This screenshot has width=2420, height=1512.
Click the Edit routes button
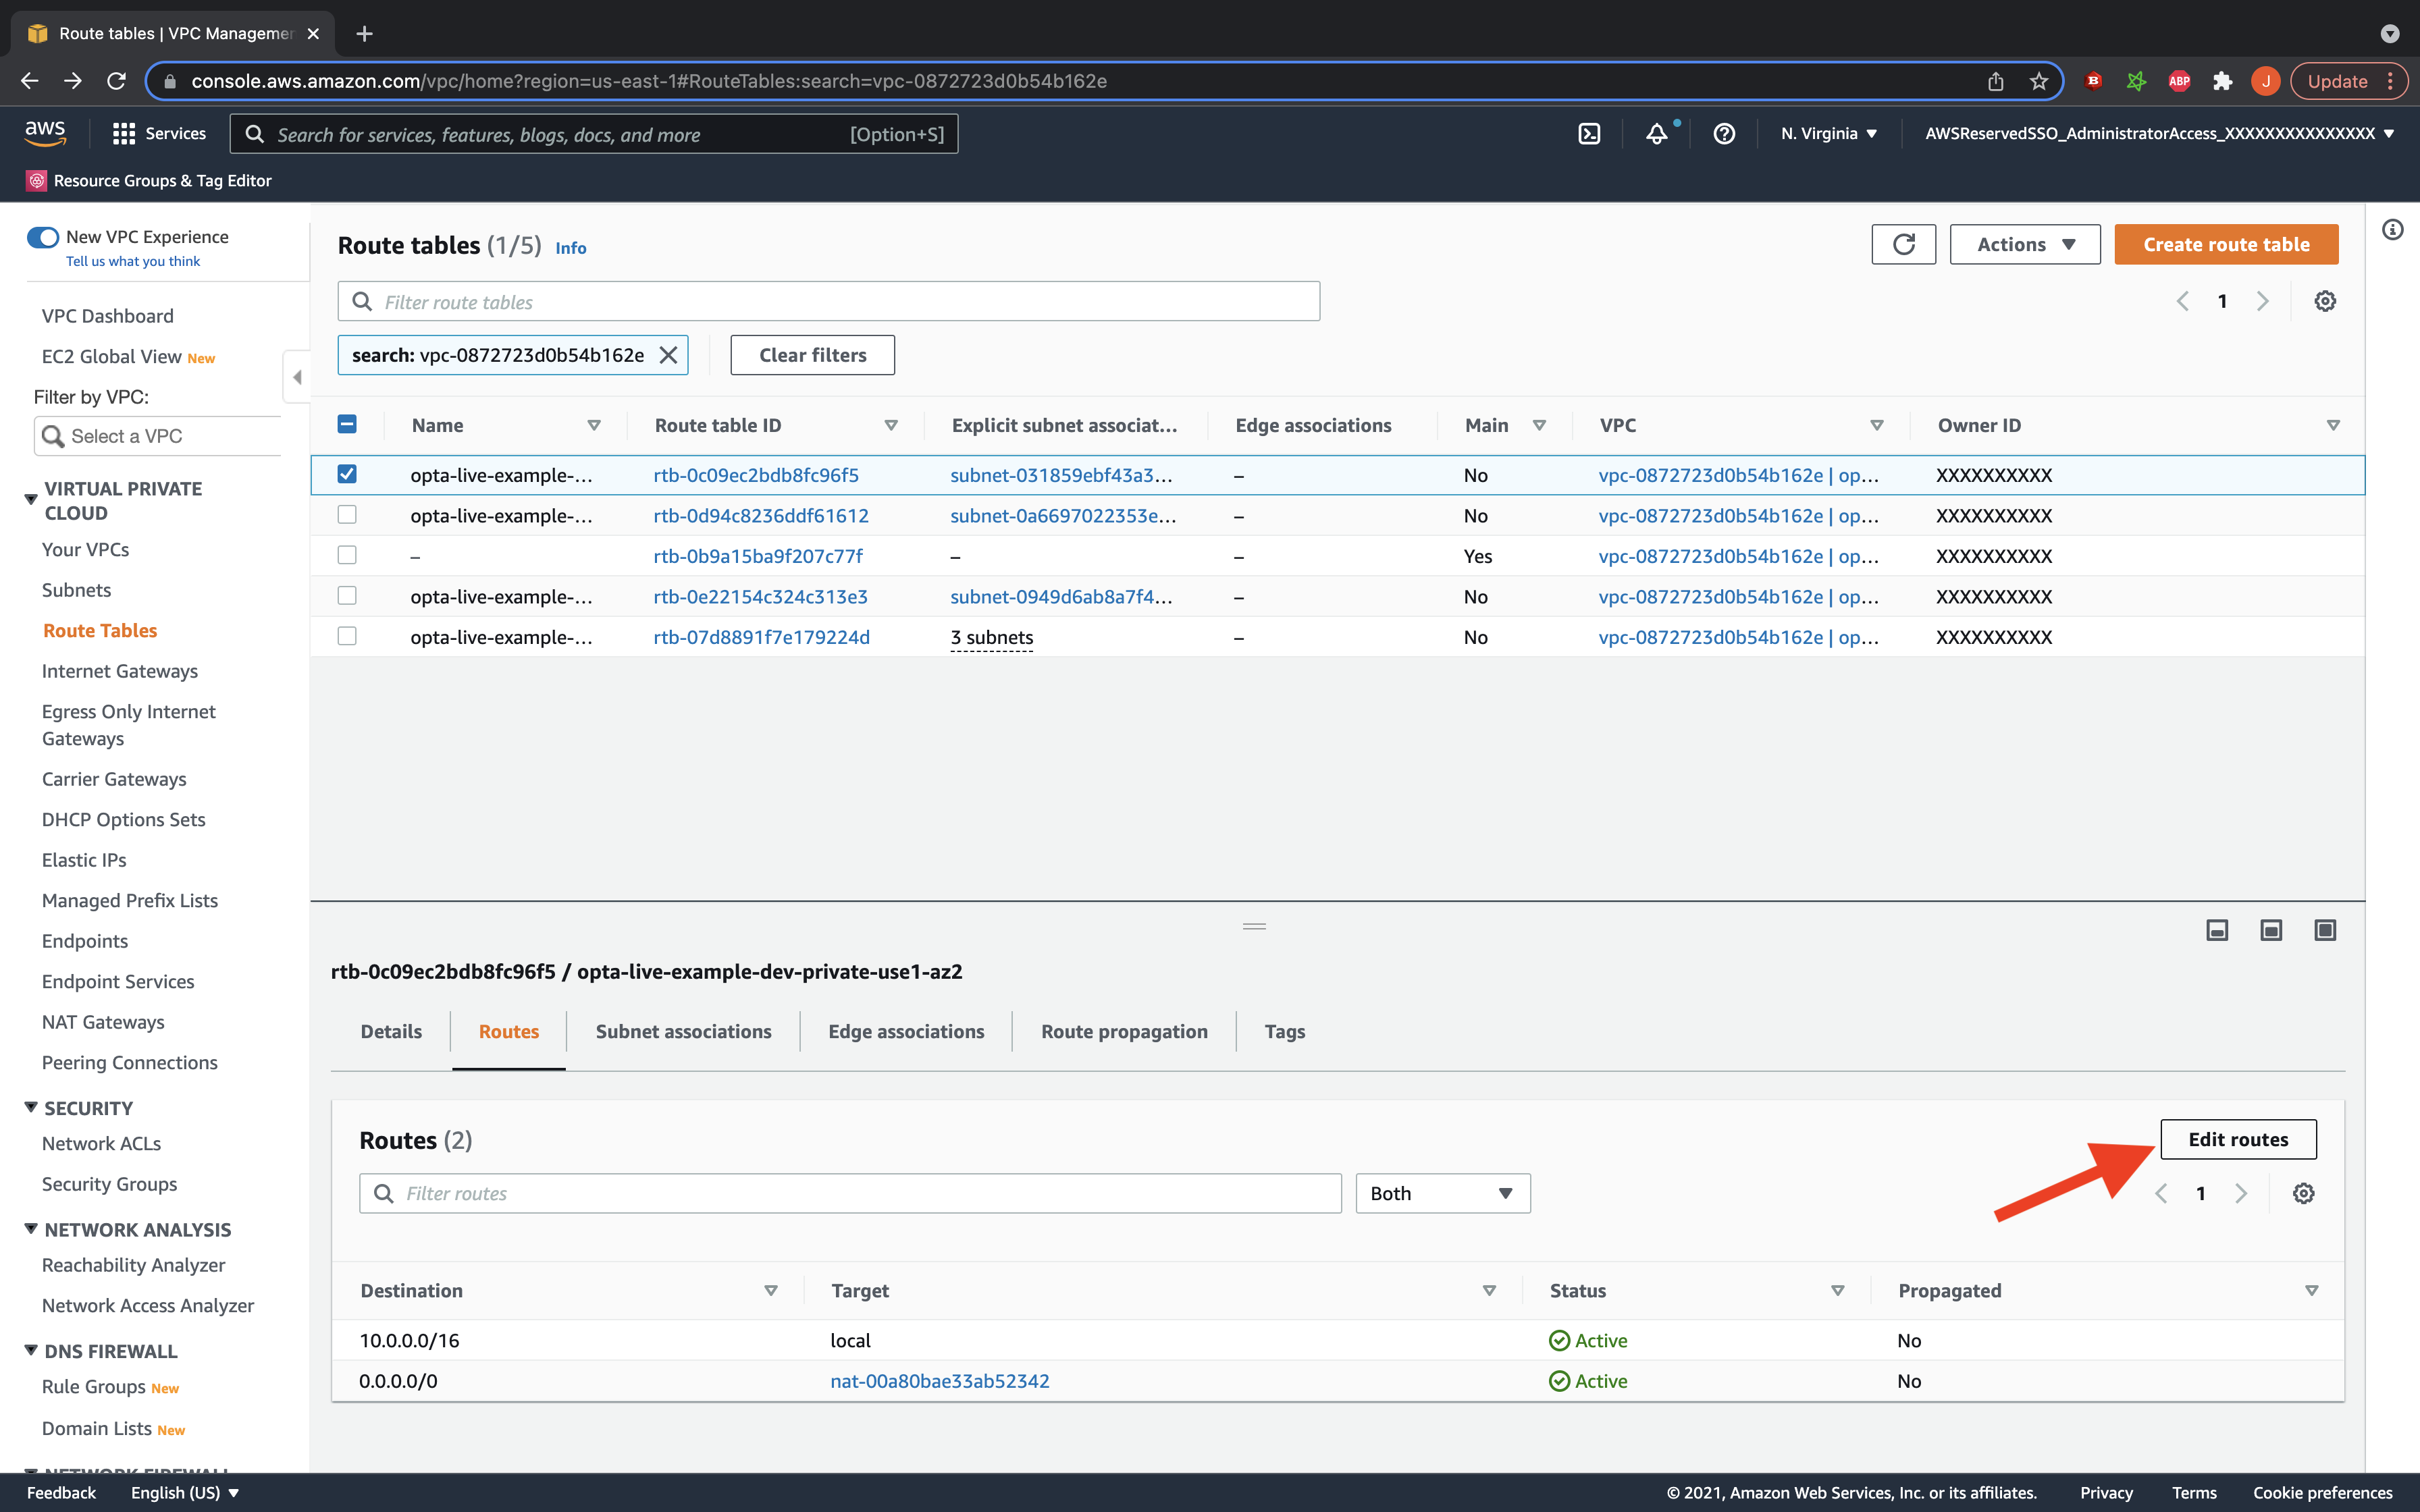coord(2238,1139)
